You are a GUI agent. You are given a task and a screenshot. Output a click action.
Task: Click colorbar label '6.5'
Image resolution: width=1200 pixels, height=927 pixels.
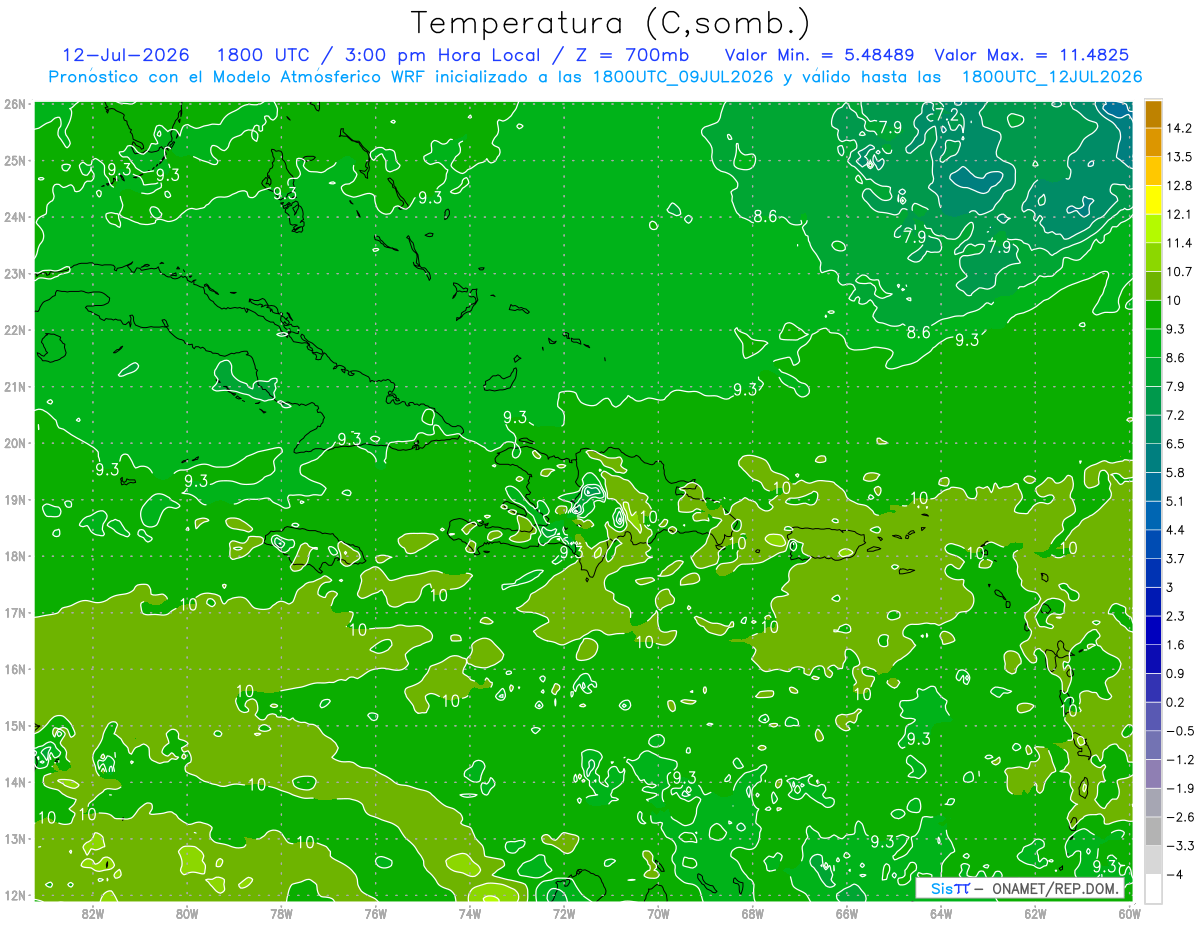(1177, 444)
